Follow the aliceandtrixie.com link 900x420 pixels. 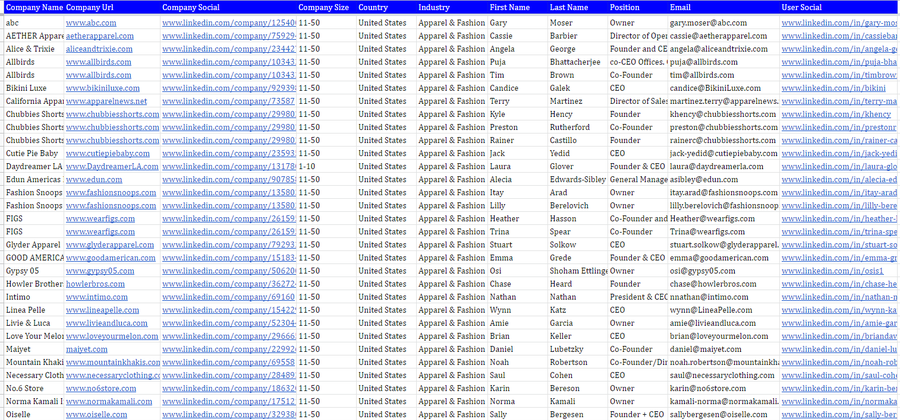[x=99, y=49]
